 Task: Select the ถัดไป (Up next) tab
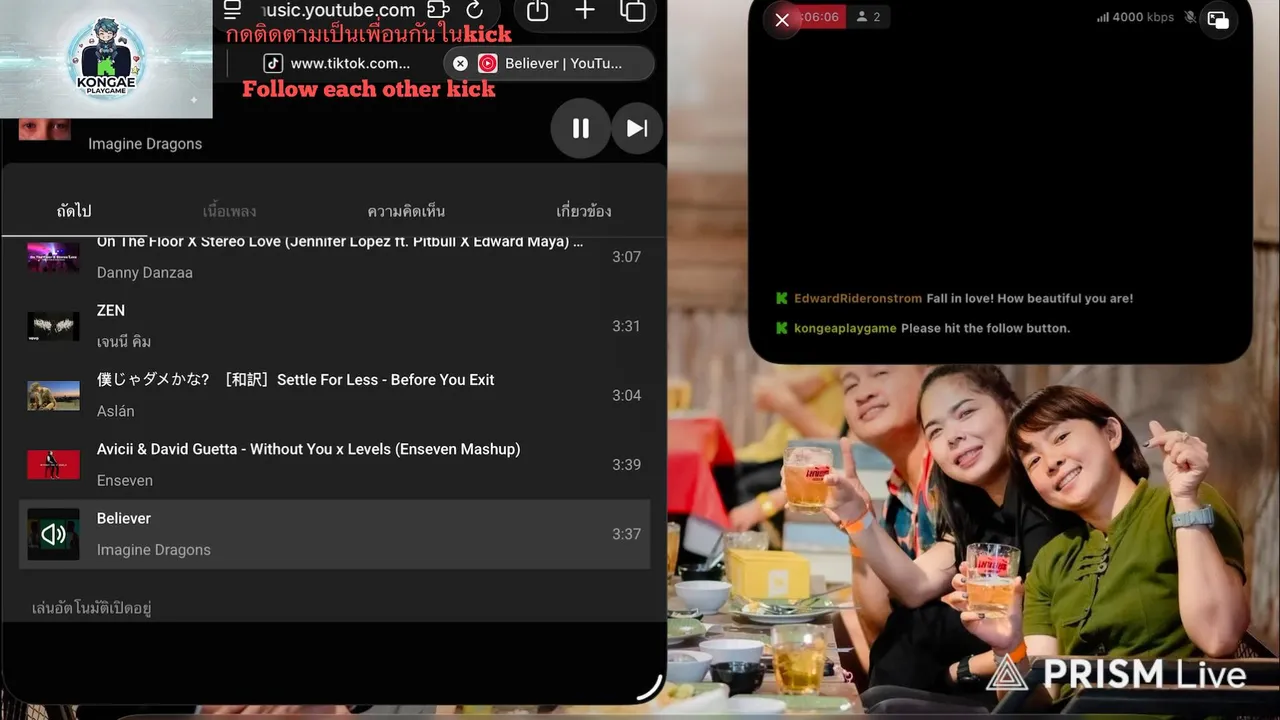[74, 211]
